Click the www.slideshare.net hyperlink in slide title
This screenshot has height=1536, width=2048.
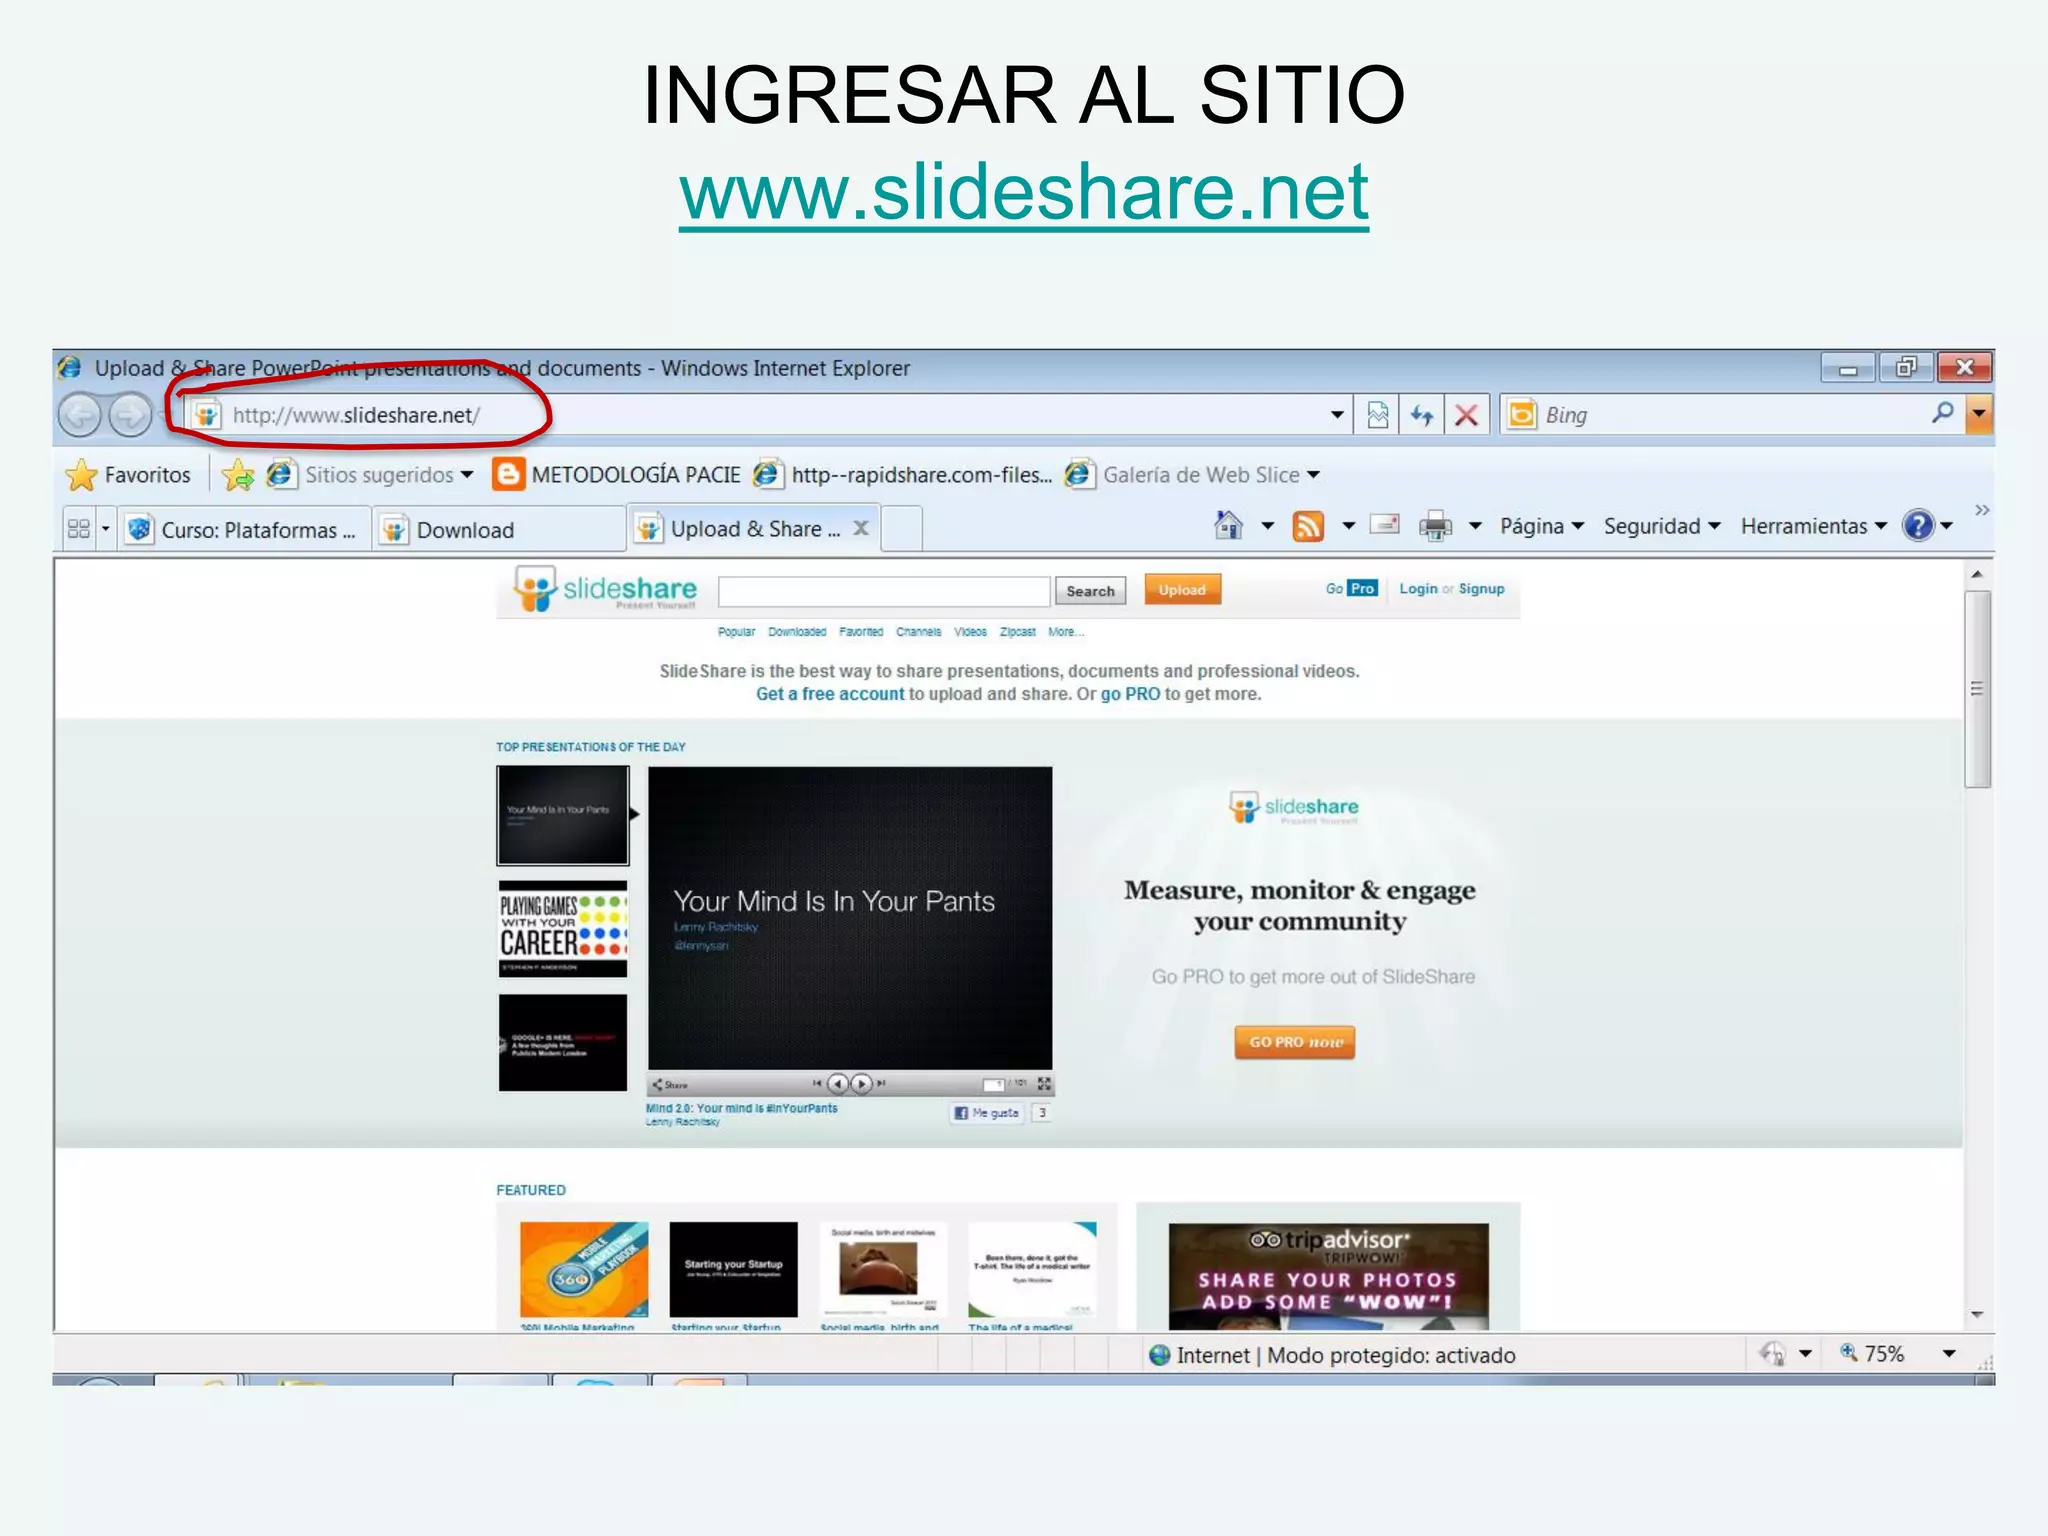coord(1024,192)
